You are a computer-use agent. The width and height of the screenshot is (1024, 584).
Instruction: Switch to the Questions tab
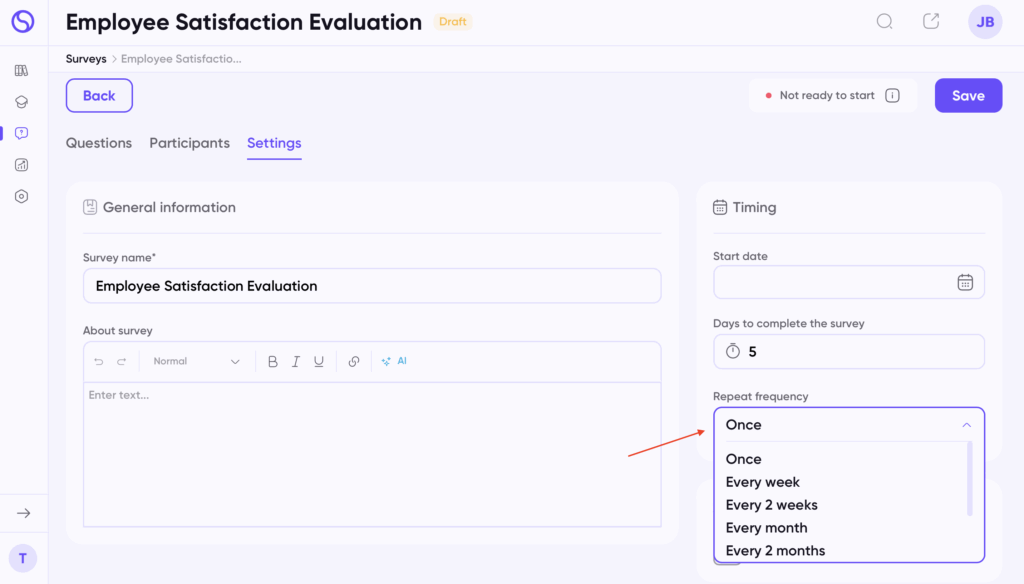(x=99, y=143)
